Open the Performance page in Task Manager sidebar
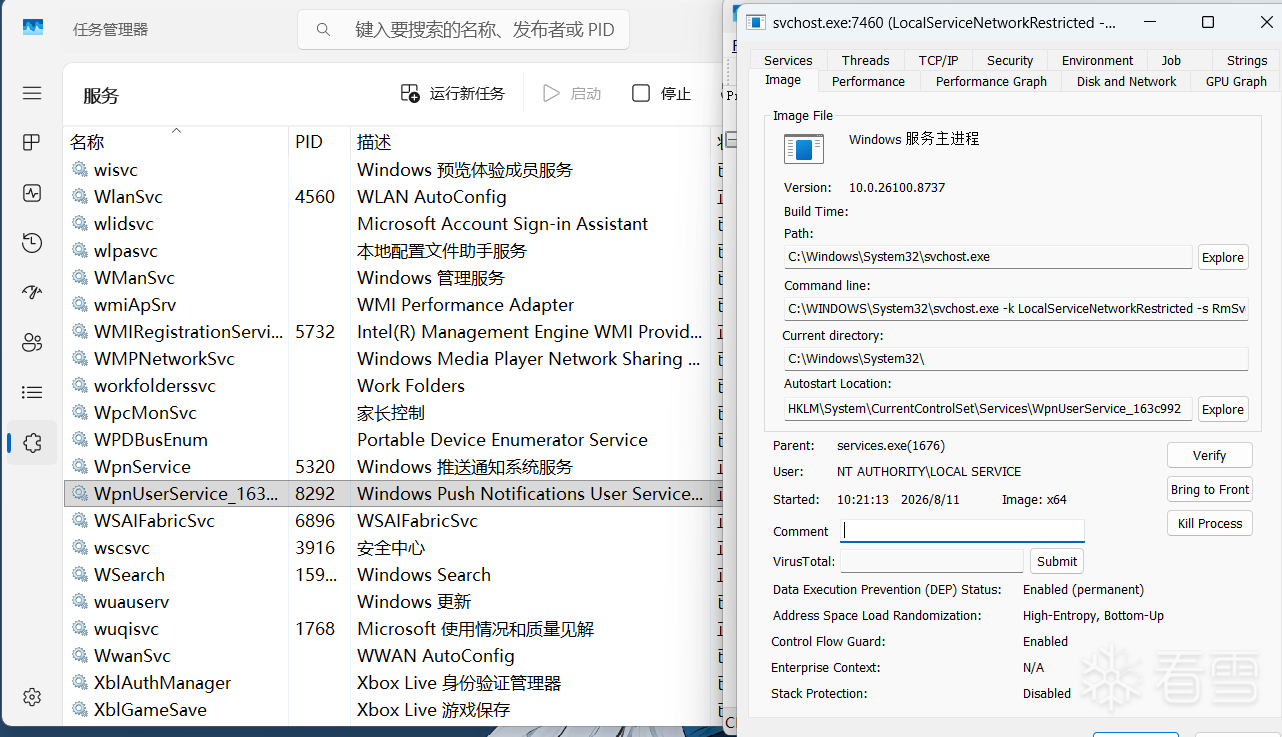1282x737 pixels. click(32, 193)
